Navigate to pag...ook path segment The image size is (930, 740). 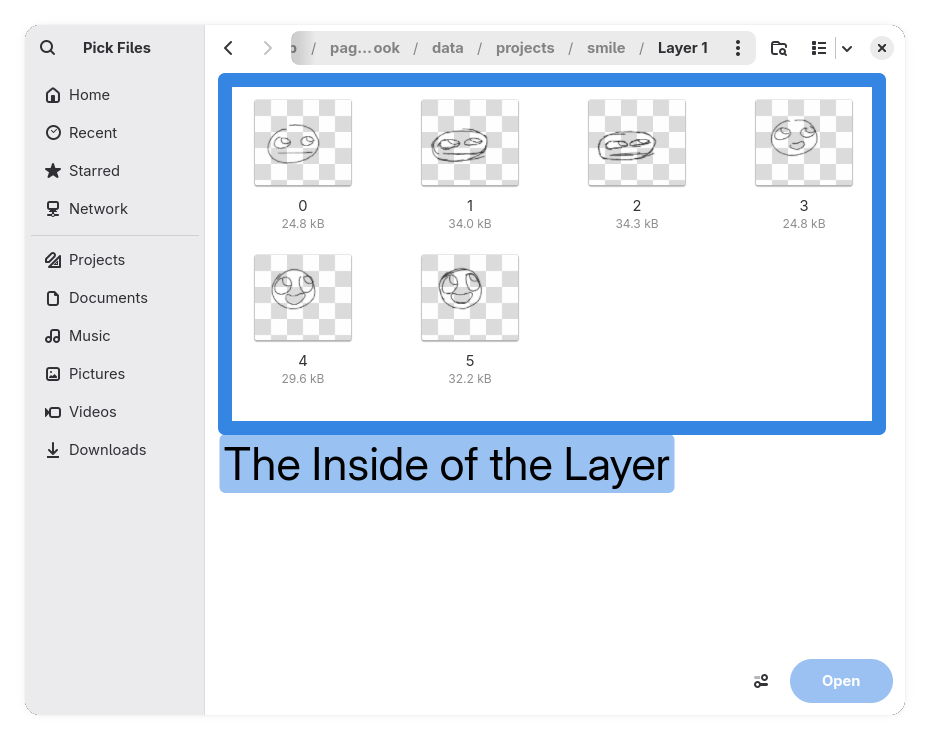[x=365, y=48]
